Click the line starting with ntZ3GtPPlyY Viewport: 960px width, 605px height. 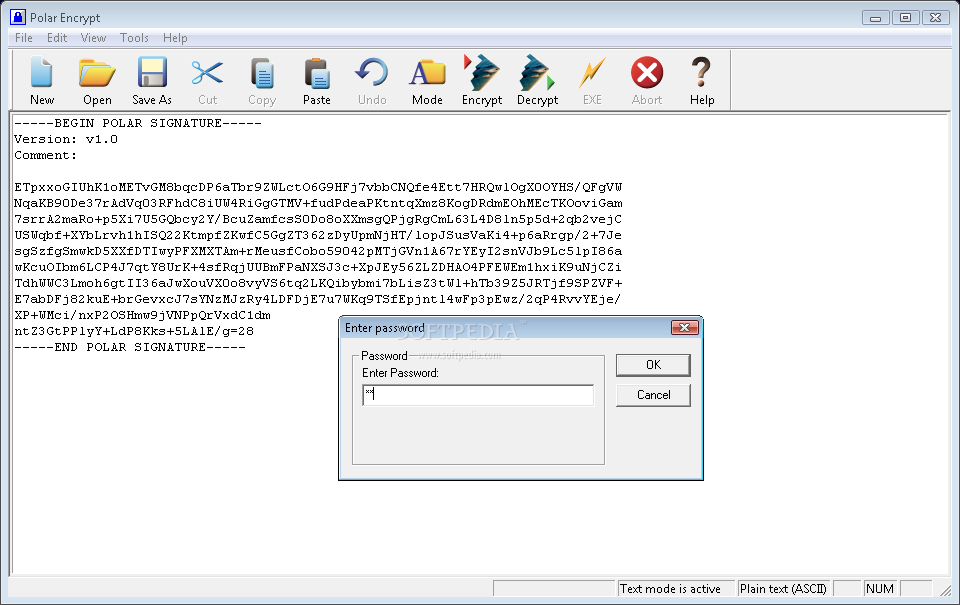point(133,331)
